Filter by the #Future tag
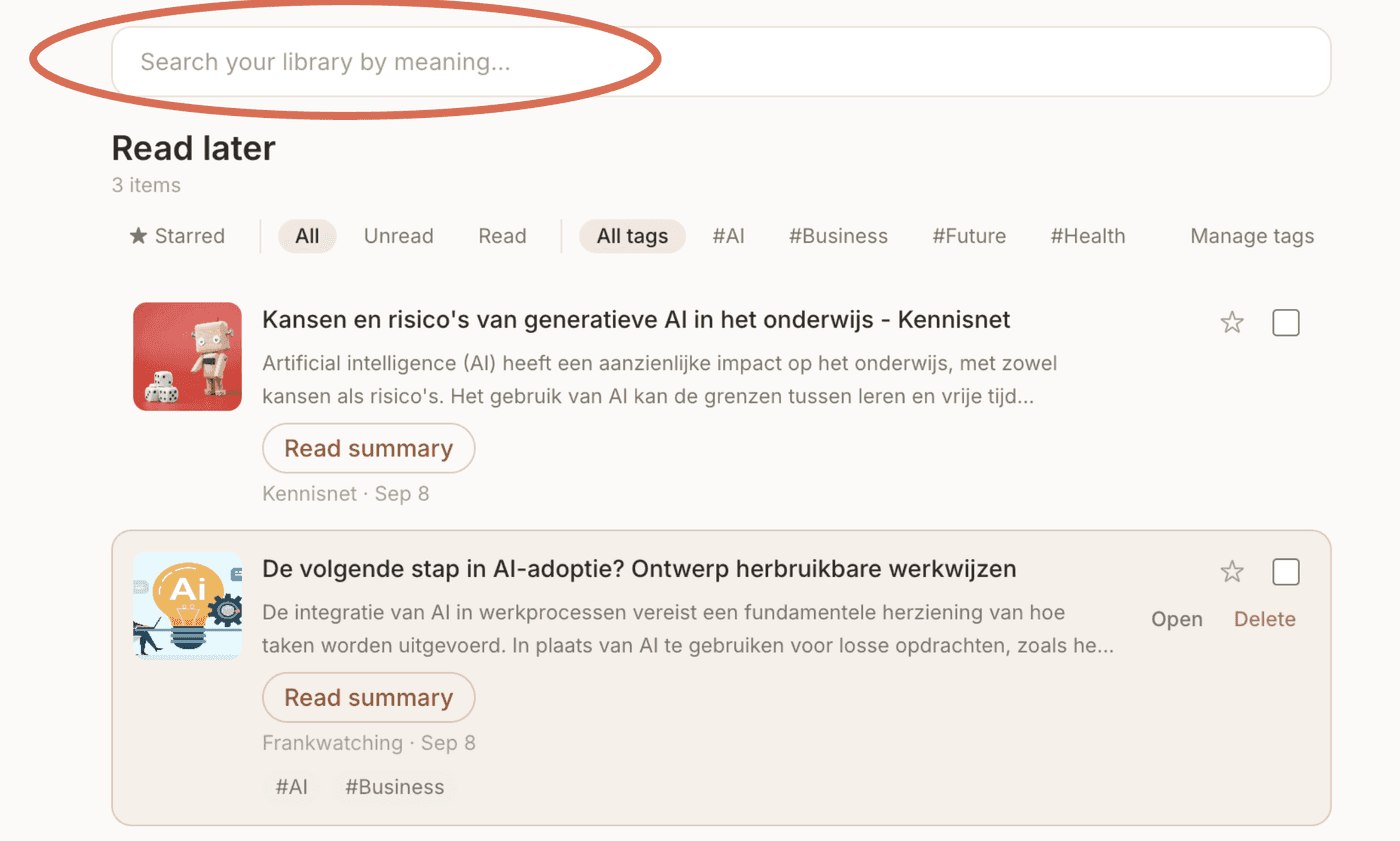This screenshot has height=841, width=1400. click(969, 236)
